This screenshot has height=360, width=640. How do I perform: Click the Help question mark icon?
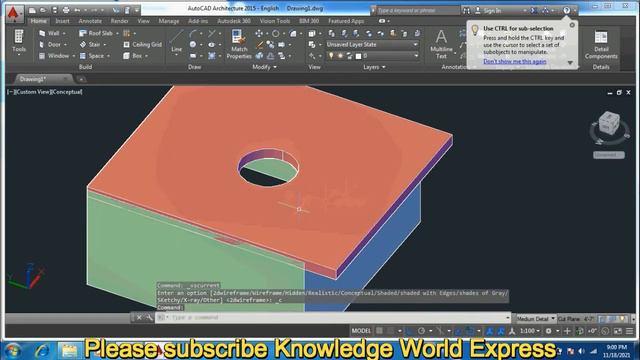pos(567,11)
